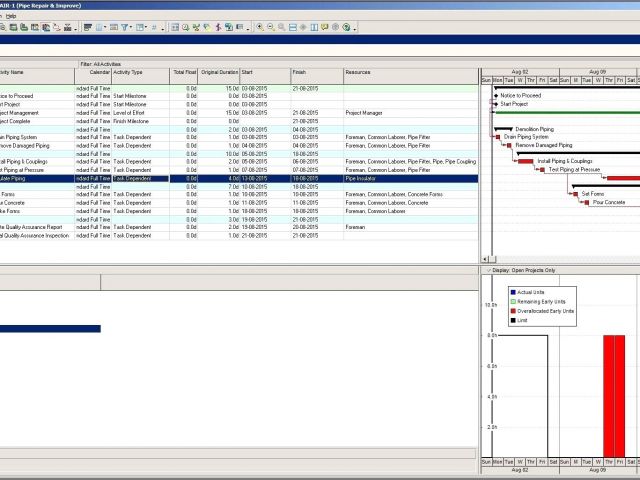The width and height of the screenshot is (640, 480).
Task: Click the Help globe icon in toolbar
Action: click(347, 28)
